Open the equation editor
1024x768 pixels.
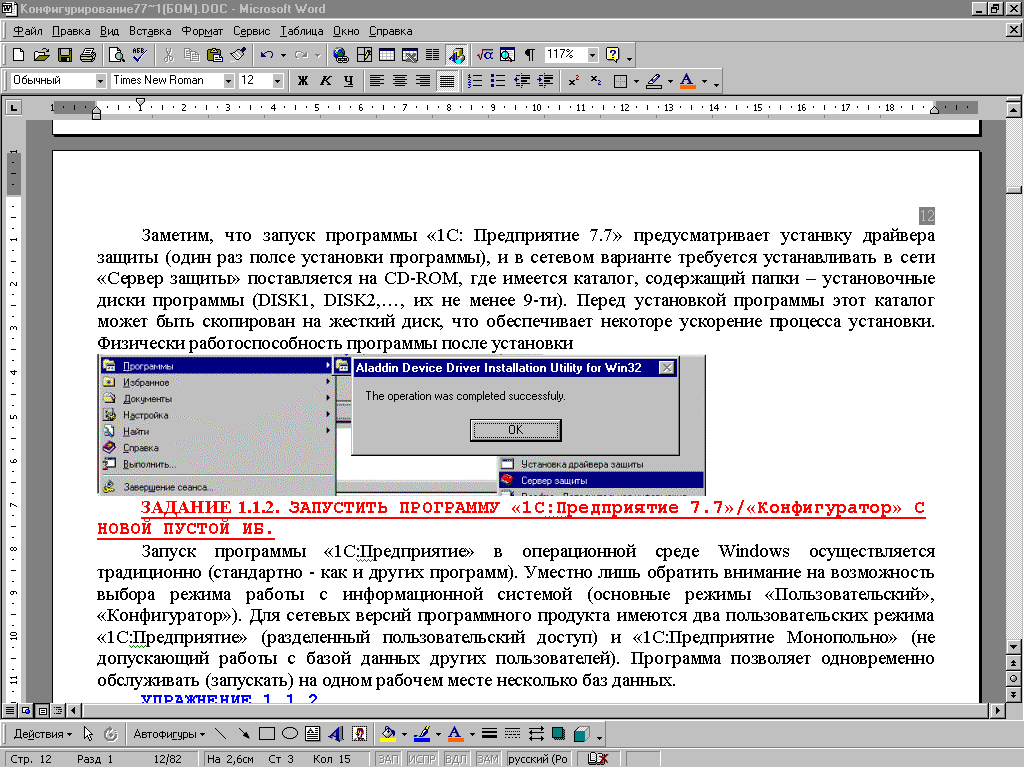point(485,55)
